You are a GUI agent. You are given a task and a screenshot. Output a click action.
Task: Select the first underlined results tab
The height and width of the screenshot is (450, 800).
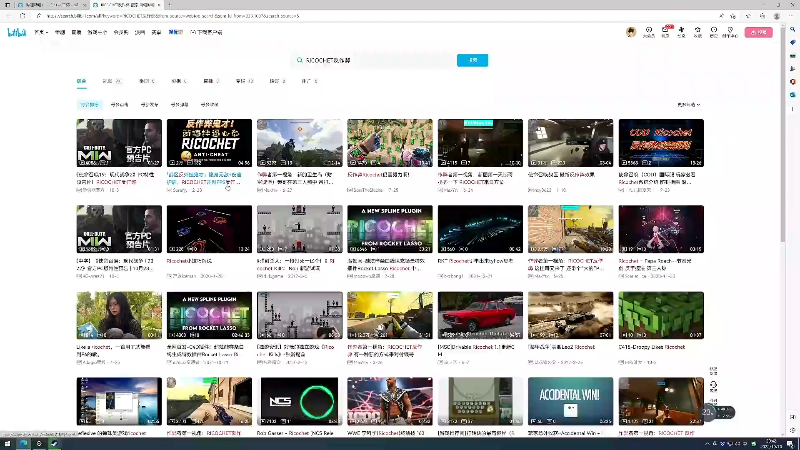click(x=82, y=81)
